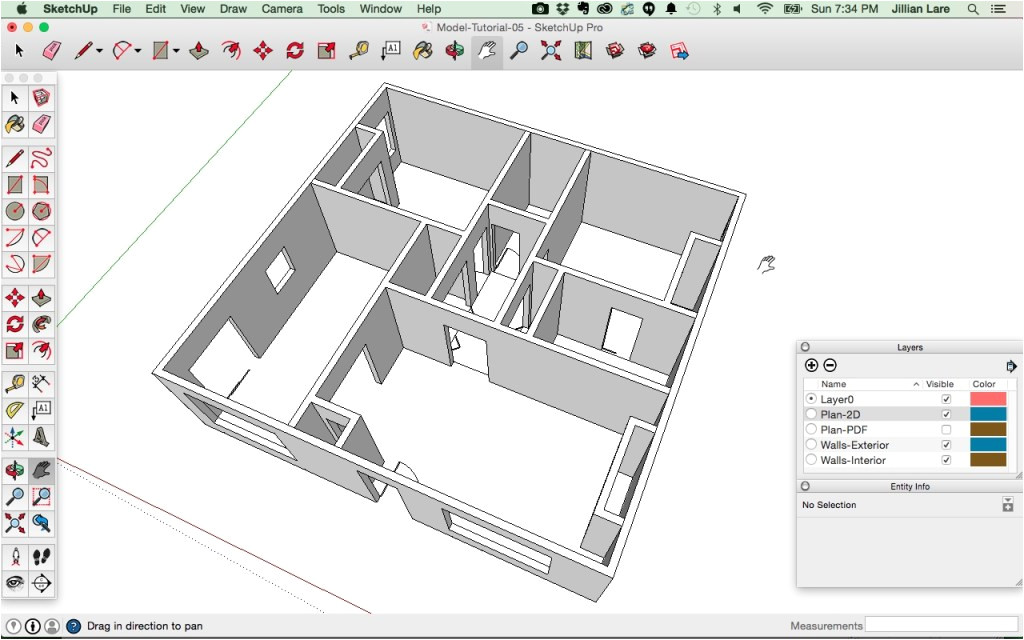Set Walls-Interior as the active layer
The image size is (1024, 640).
(x=810, y=460)
